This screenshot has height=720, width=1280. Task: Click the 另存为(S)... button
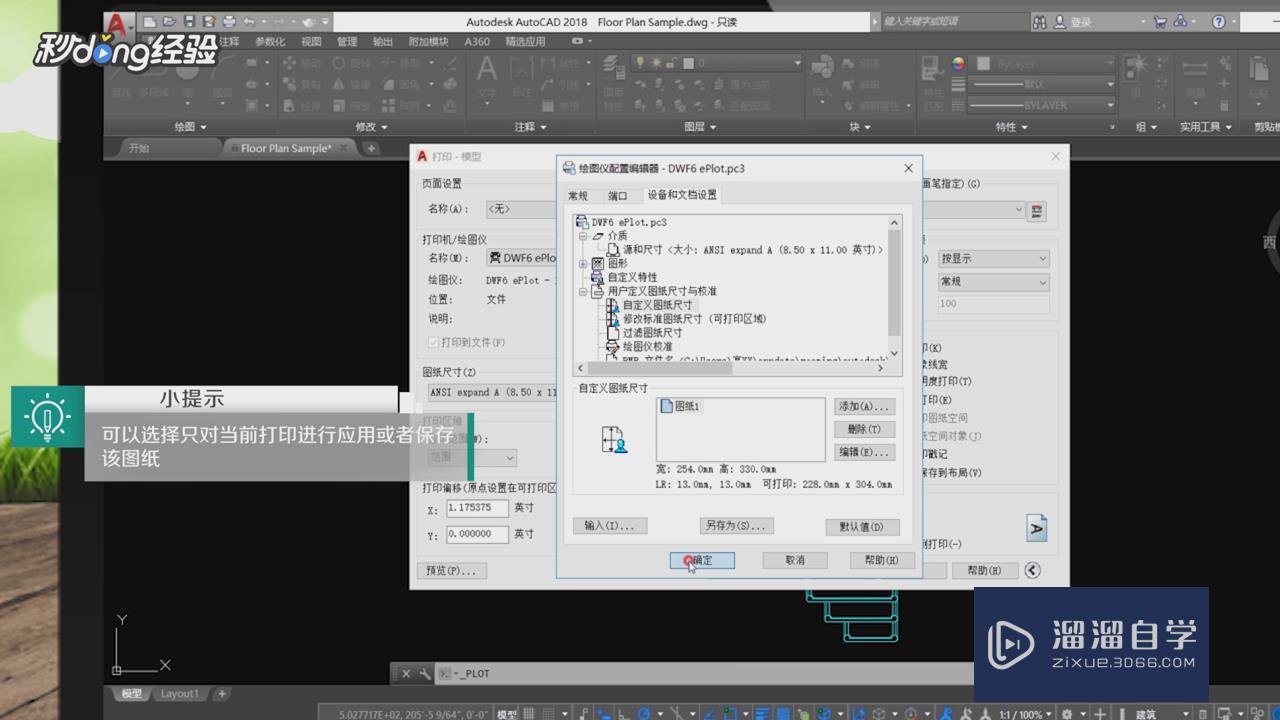[736, 526]
